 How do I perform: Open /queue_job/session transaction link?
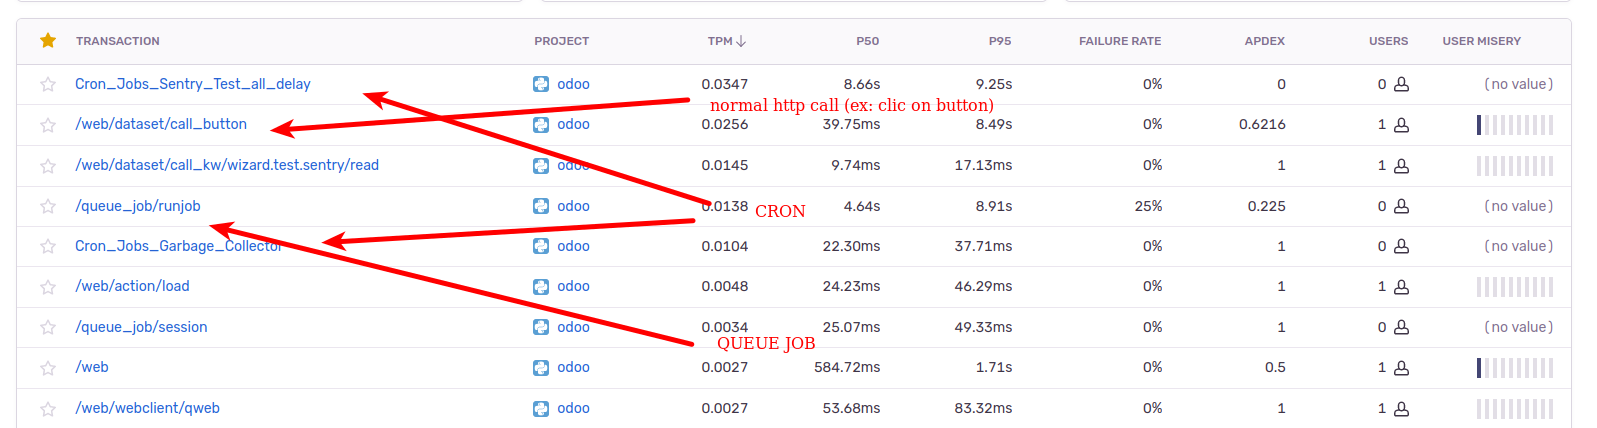point(141,327)
